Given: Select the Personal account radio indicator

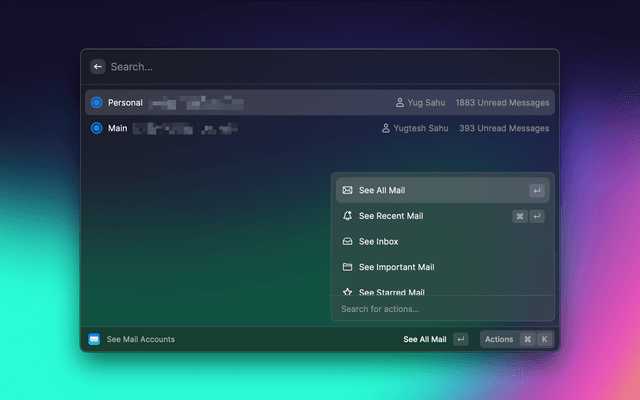Looking at the screenshot, I should (96, 103).
